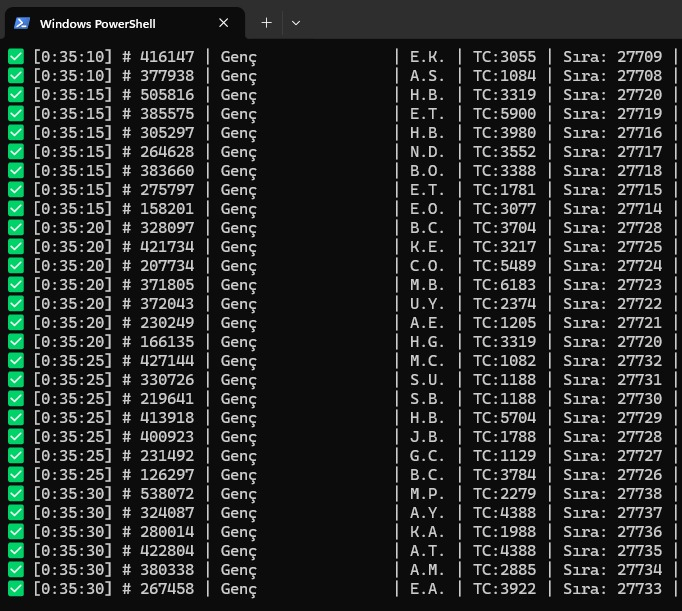Click green checkmark on row # 427144

tap(16, 361)
